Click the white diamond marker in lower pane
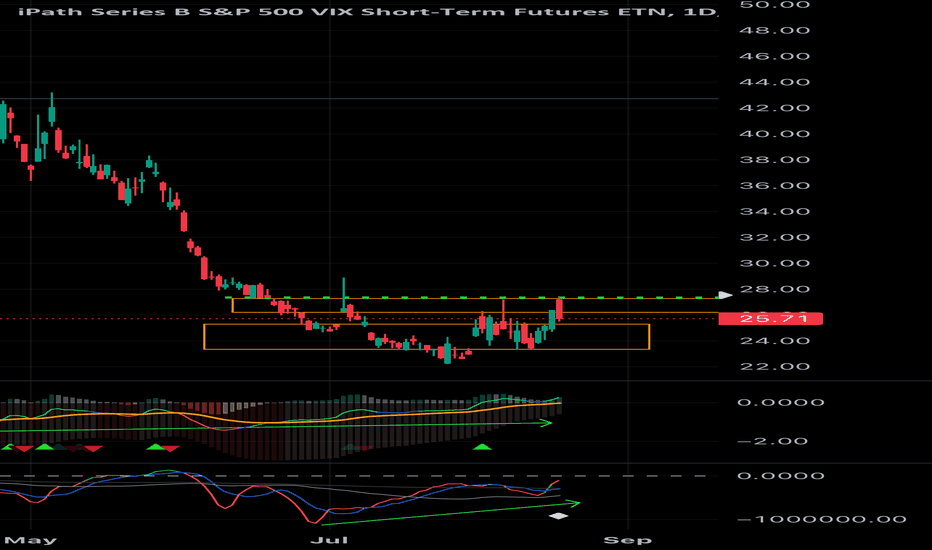 (558, 516)
